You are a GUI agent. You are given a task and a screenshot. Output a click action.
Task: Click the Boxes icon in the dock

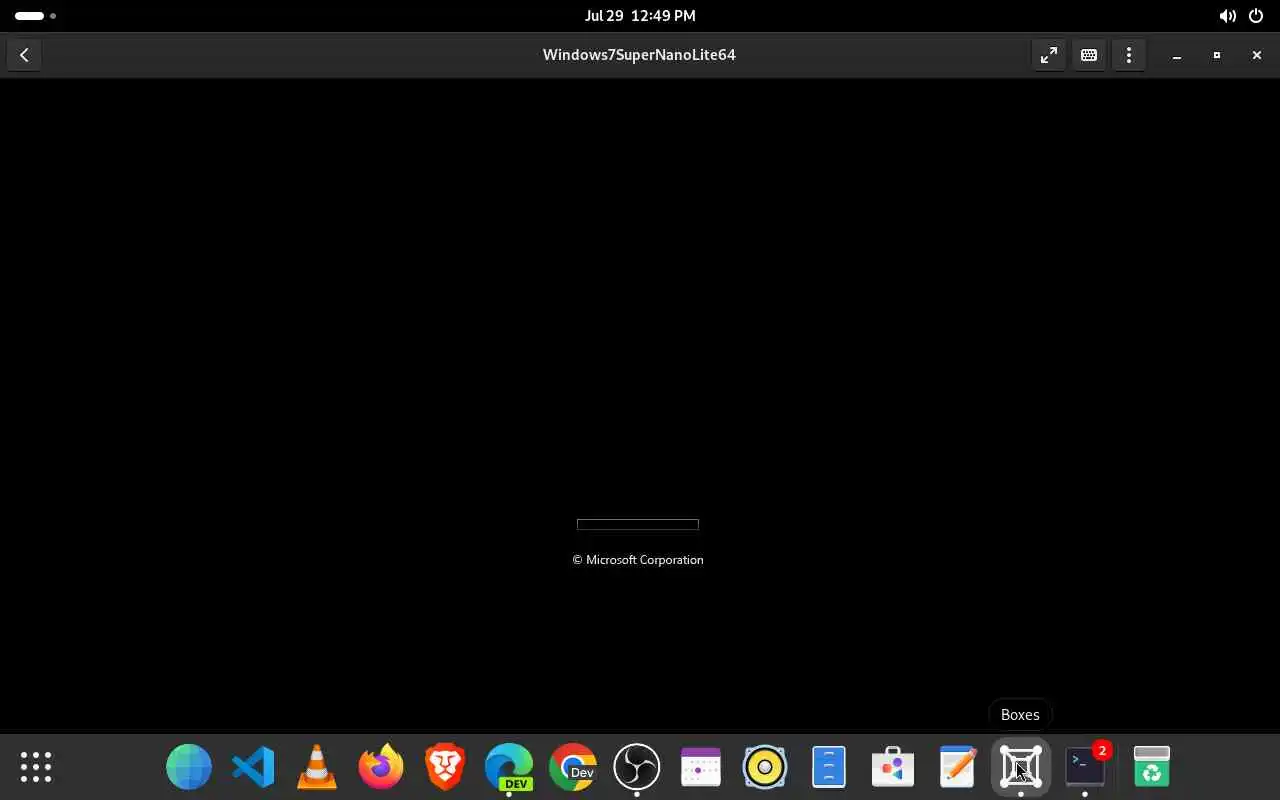1021,767
